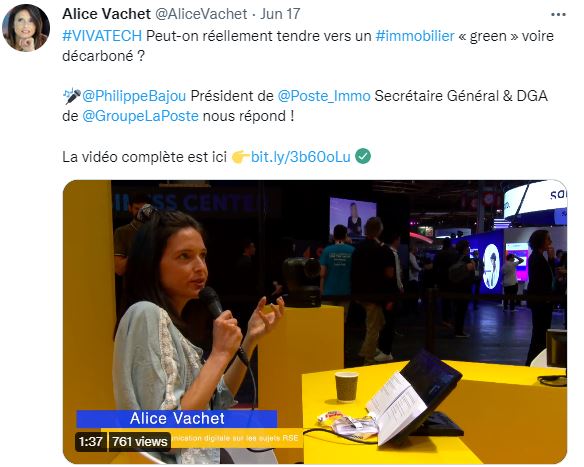Open the three-dot more options menu

(x=558, y=15)
